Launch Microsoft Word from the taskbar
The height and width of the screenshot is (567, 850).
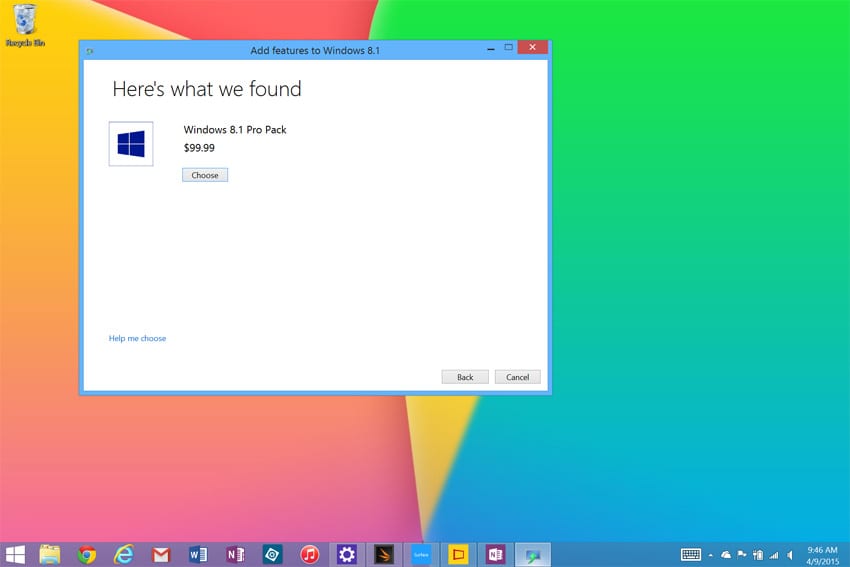pyautogui.click(x=198, y=555)
